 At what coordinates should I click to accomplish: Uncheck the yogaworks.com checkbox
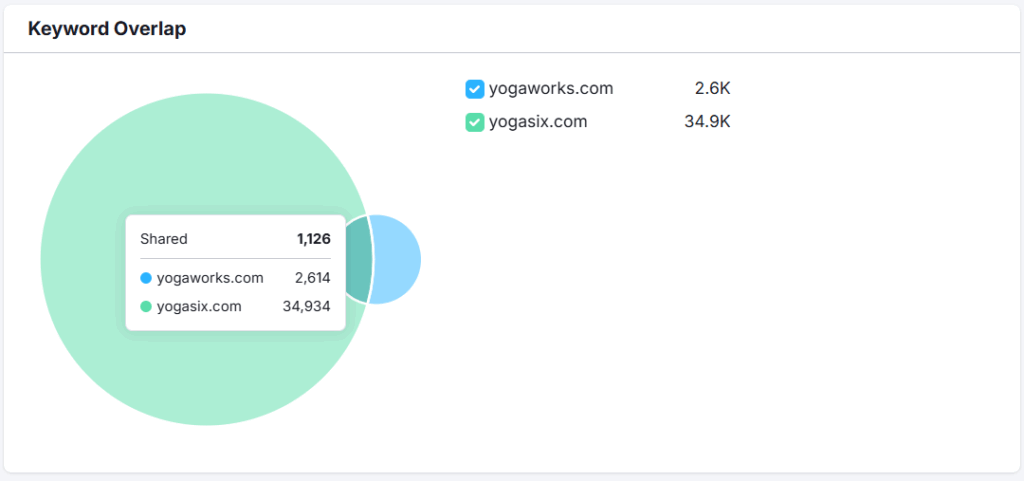tap(475, 89)
